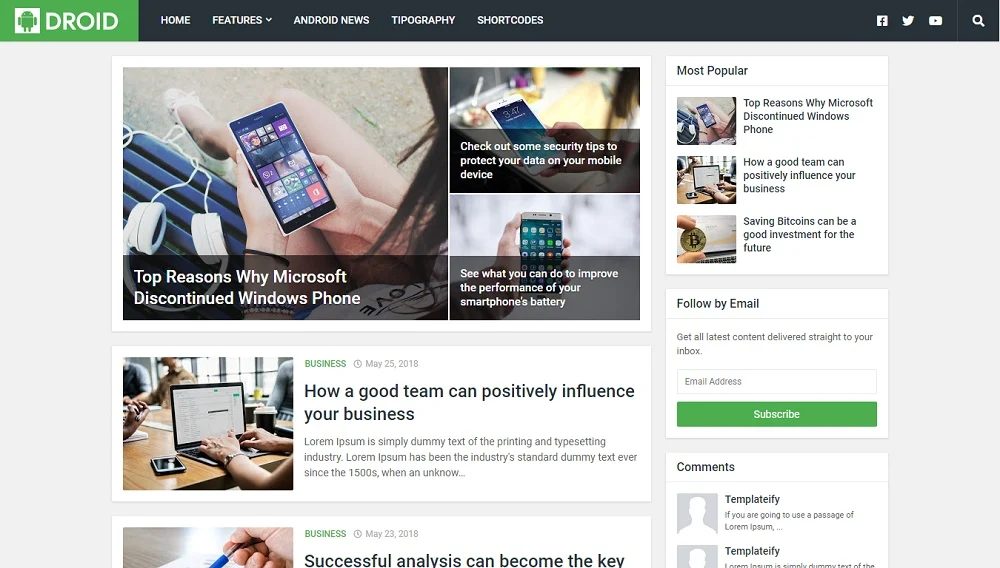
Task: Open the Facebook social icon
Action: pyautogui.click(x=882, y=20)
